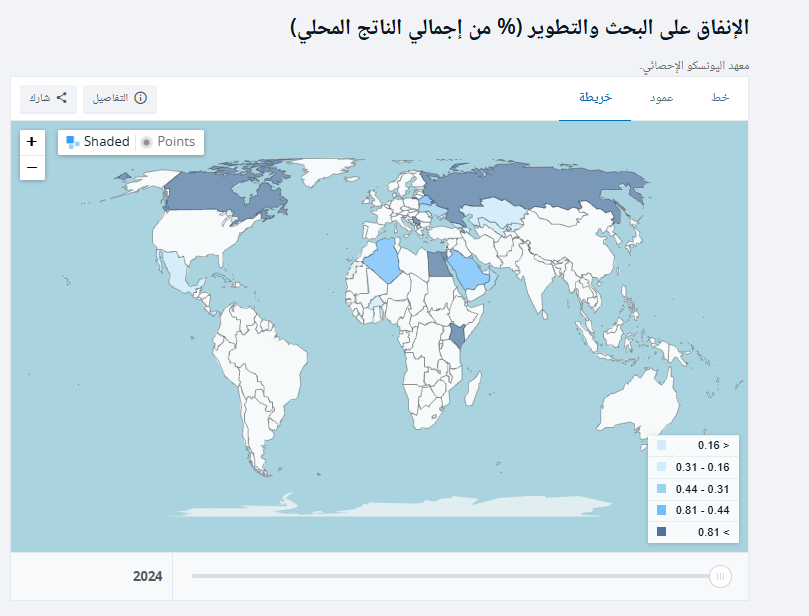Click Mexico on the map
Image resolution: width=809 pixels, height=616 pixels.
point(178,271)
